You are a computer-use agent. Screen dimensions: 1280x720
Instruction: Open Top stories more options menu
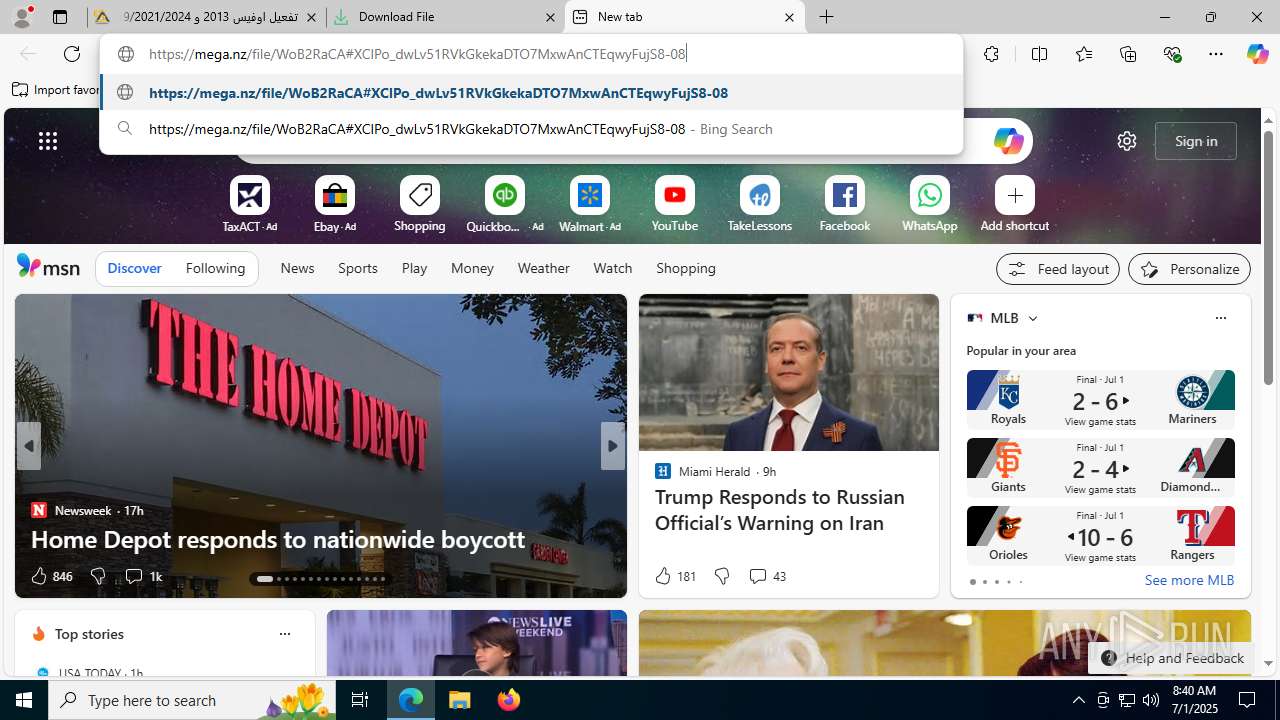click(284, 634)
